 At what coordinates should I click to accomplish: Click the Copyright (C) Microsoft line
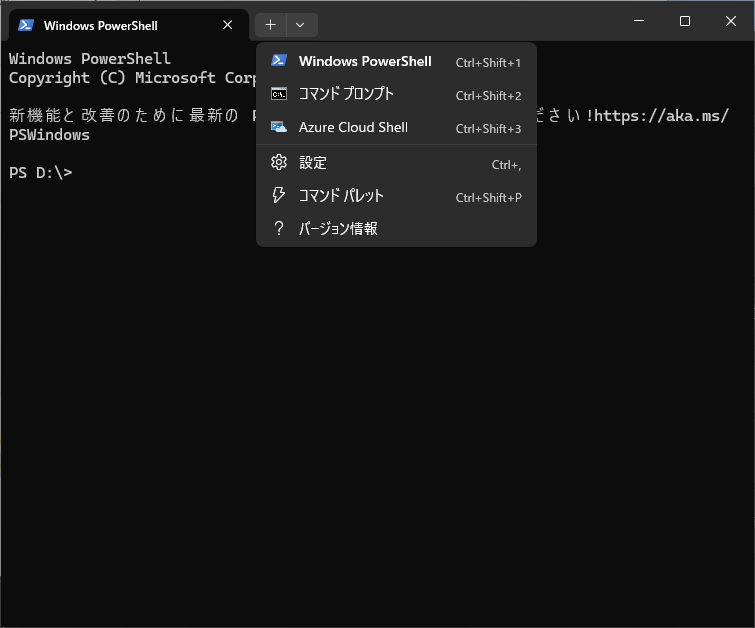coord(132,78)
